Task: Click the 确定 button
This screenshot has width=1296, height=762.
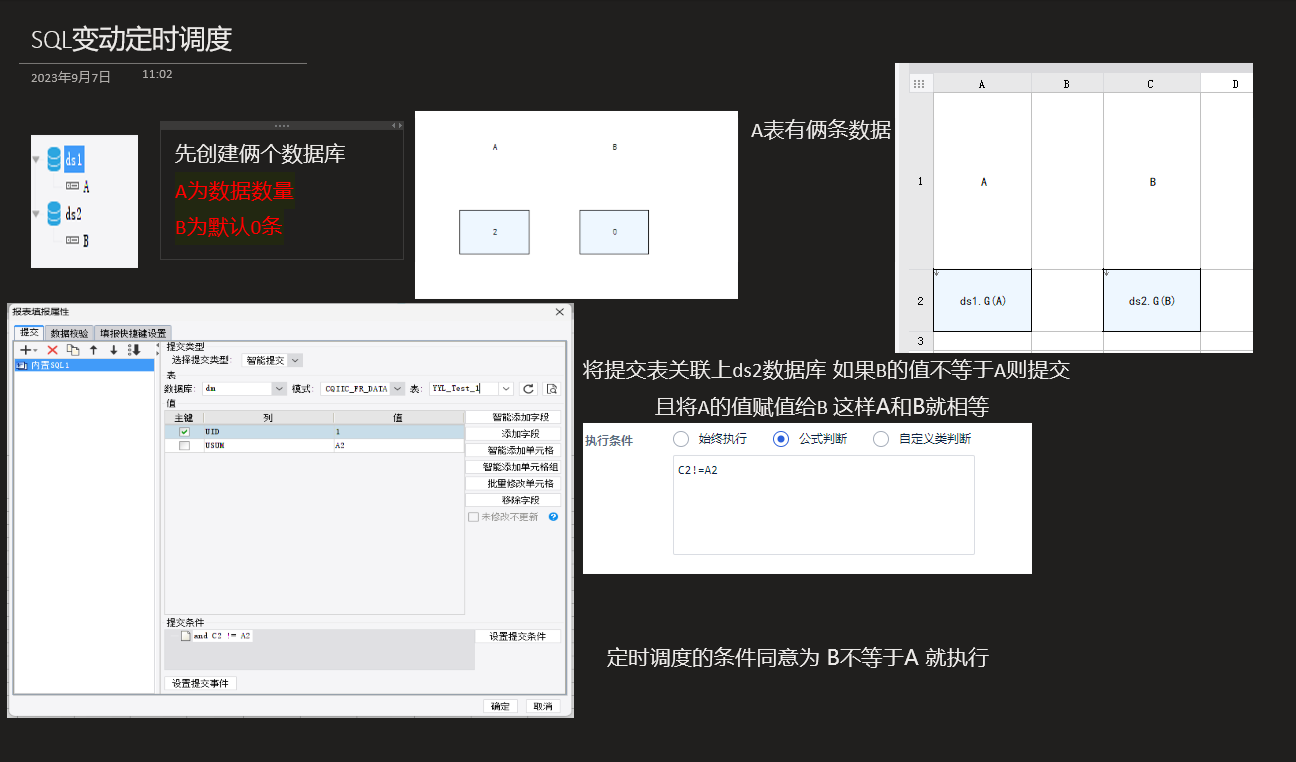Action: click(x=500, y=706)
